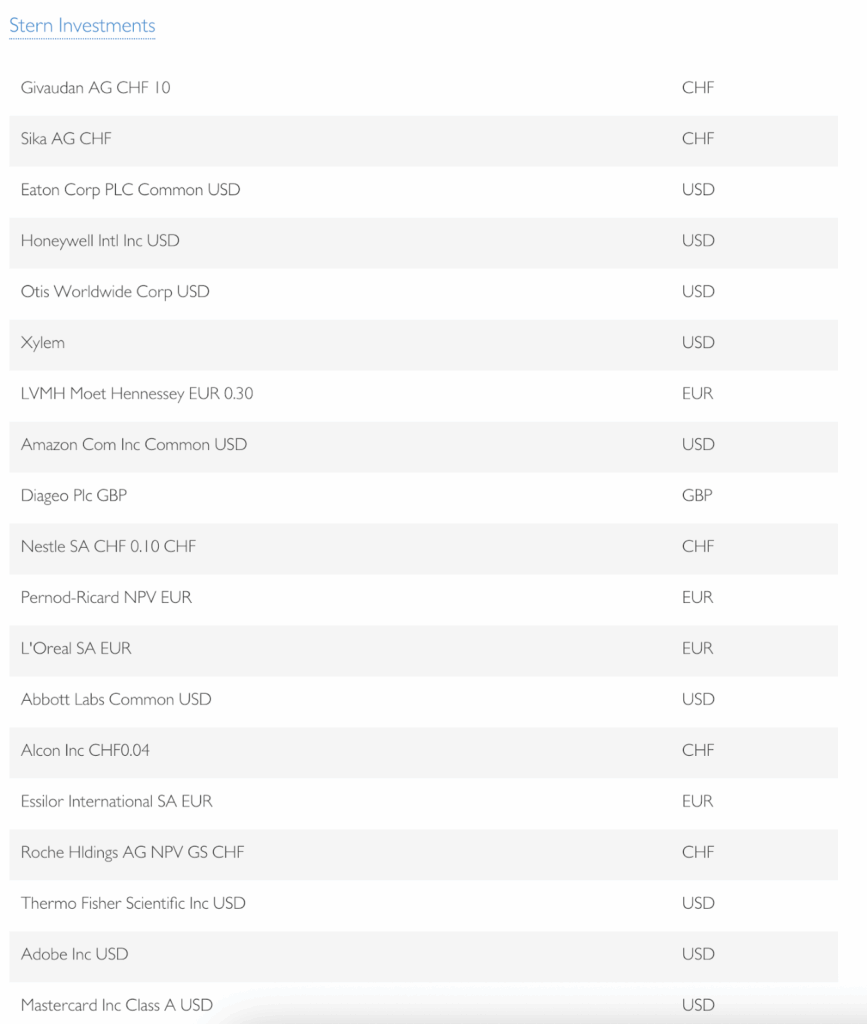Select Alcon Inc CHF0.04 holding
This screenshot has height=1024, width=867.
85,751
